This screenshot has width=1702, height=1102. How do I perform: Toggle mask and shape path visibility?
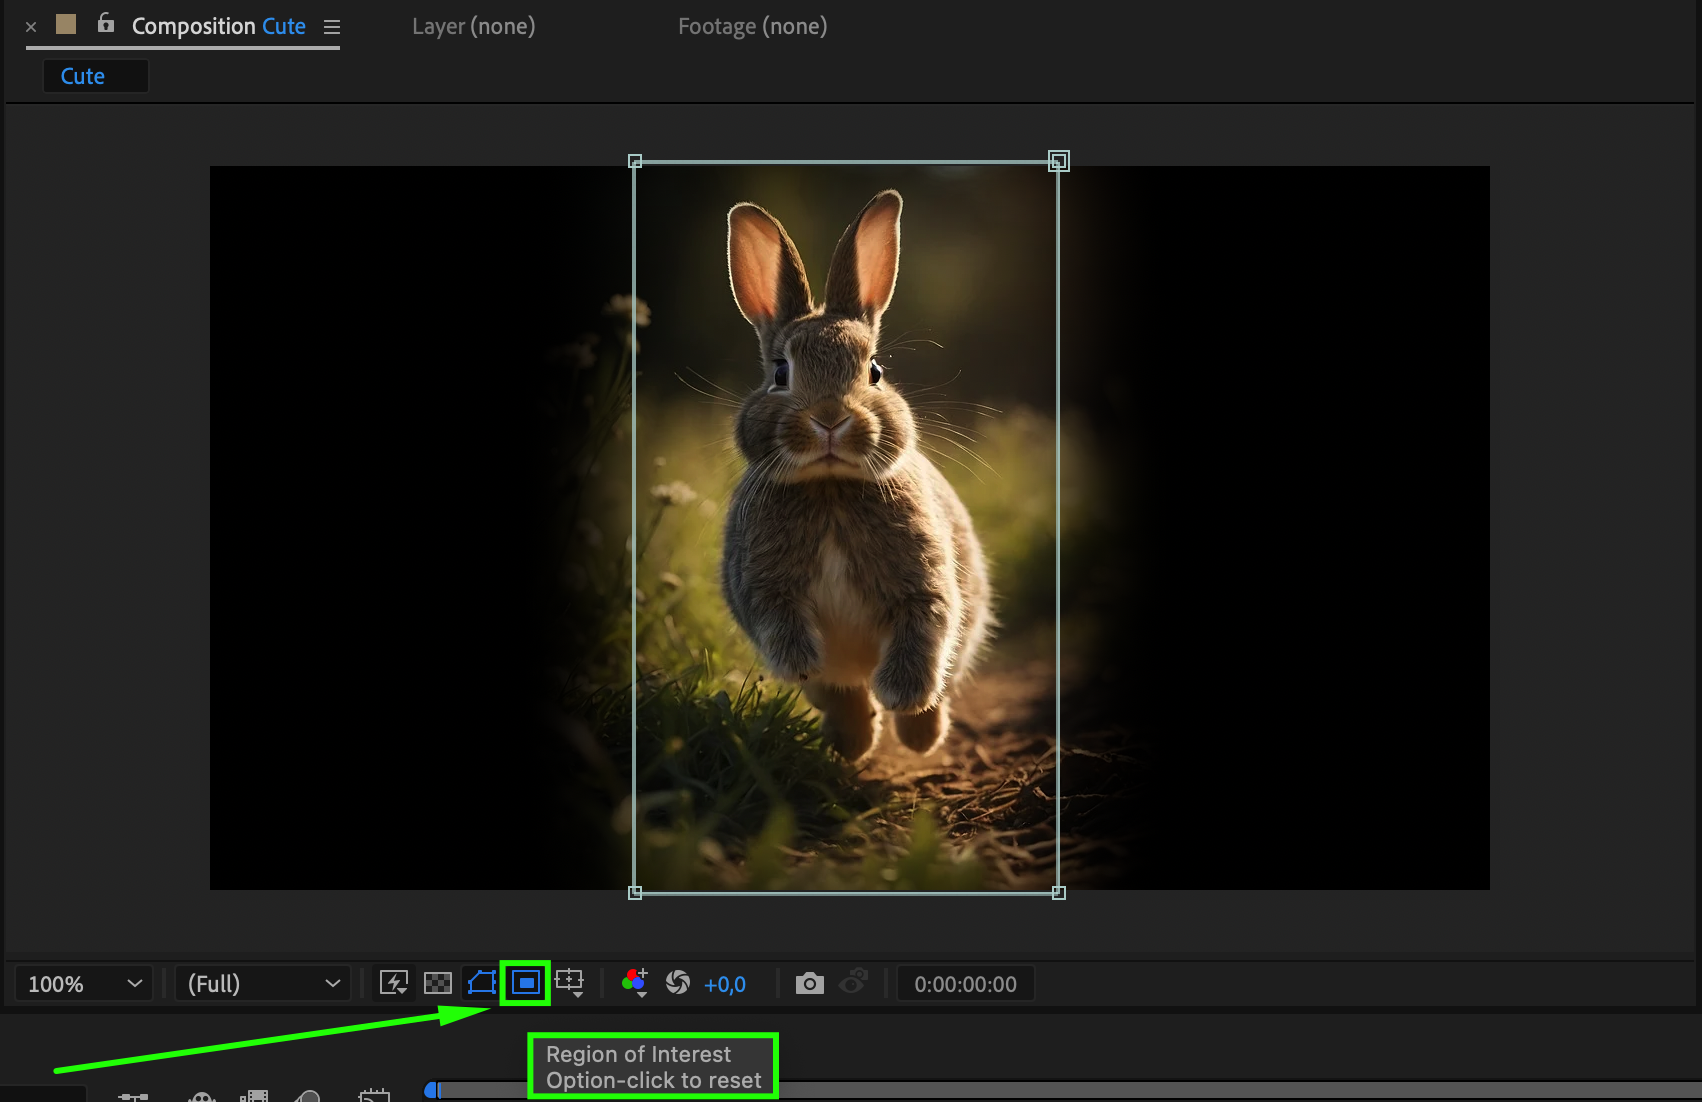click(481, 983)
